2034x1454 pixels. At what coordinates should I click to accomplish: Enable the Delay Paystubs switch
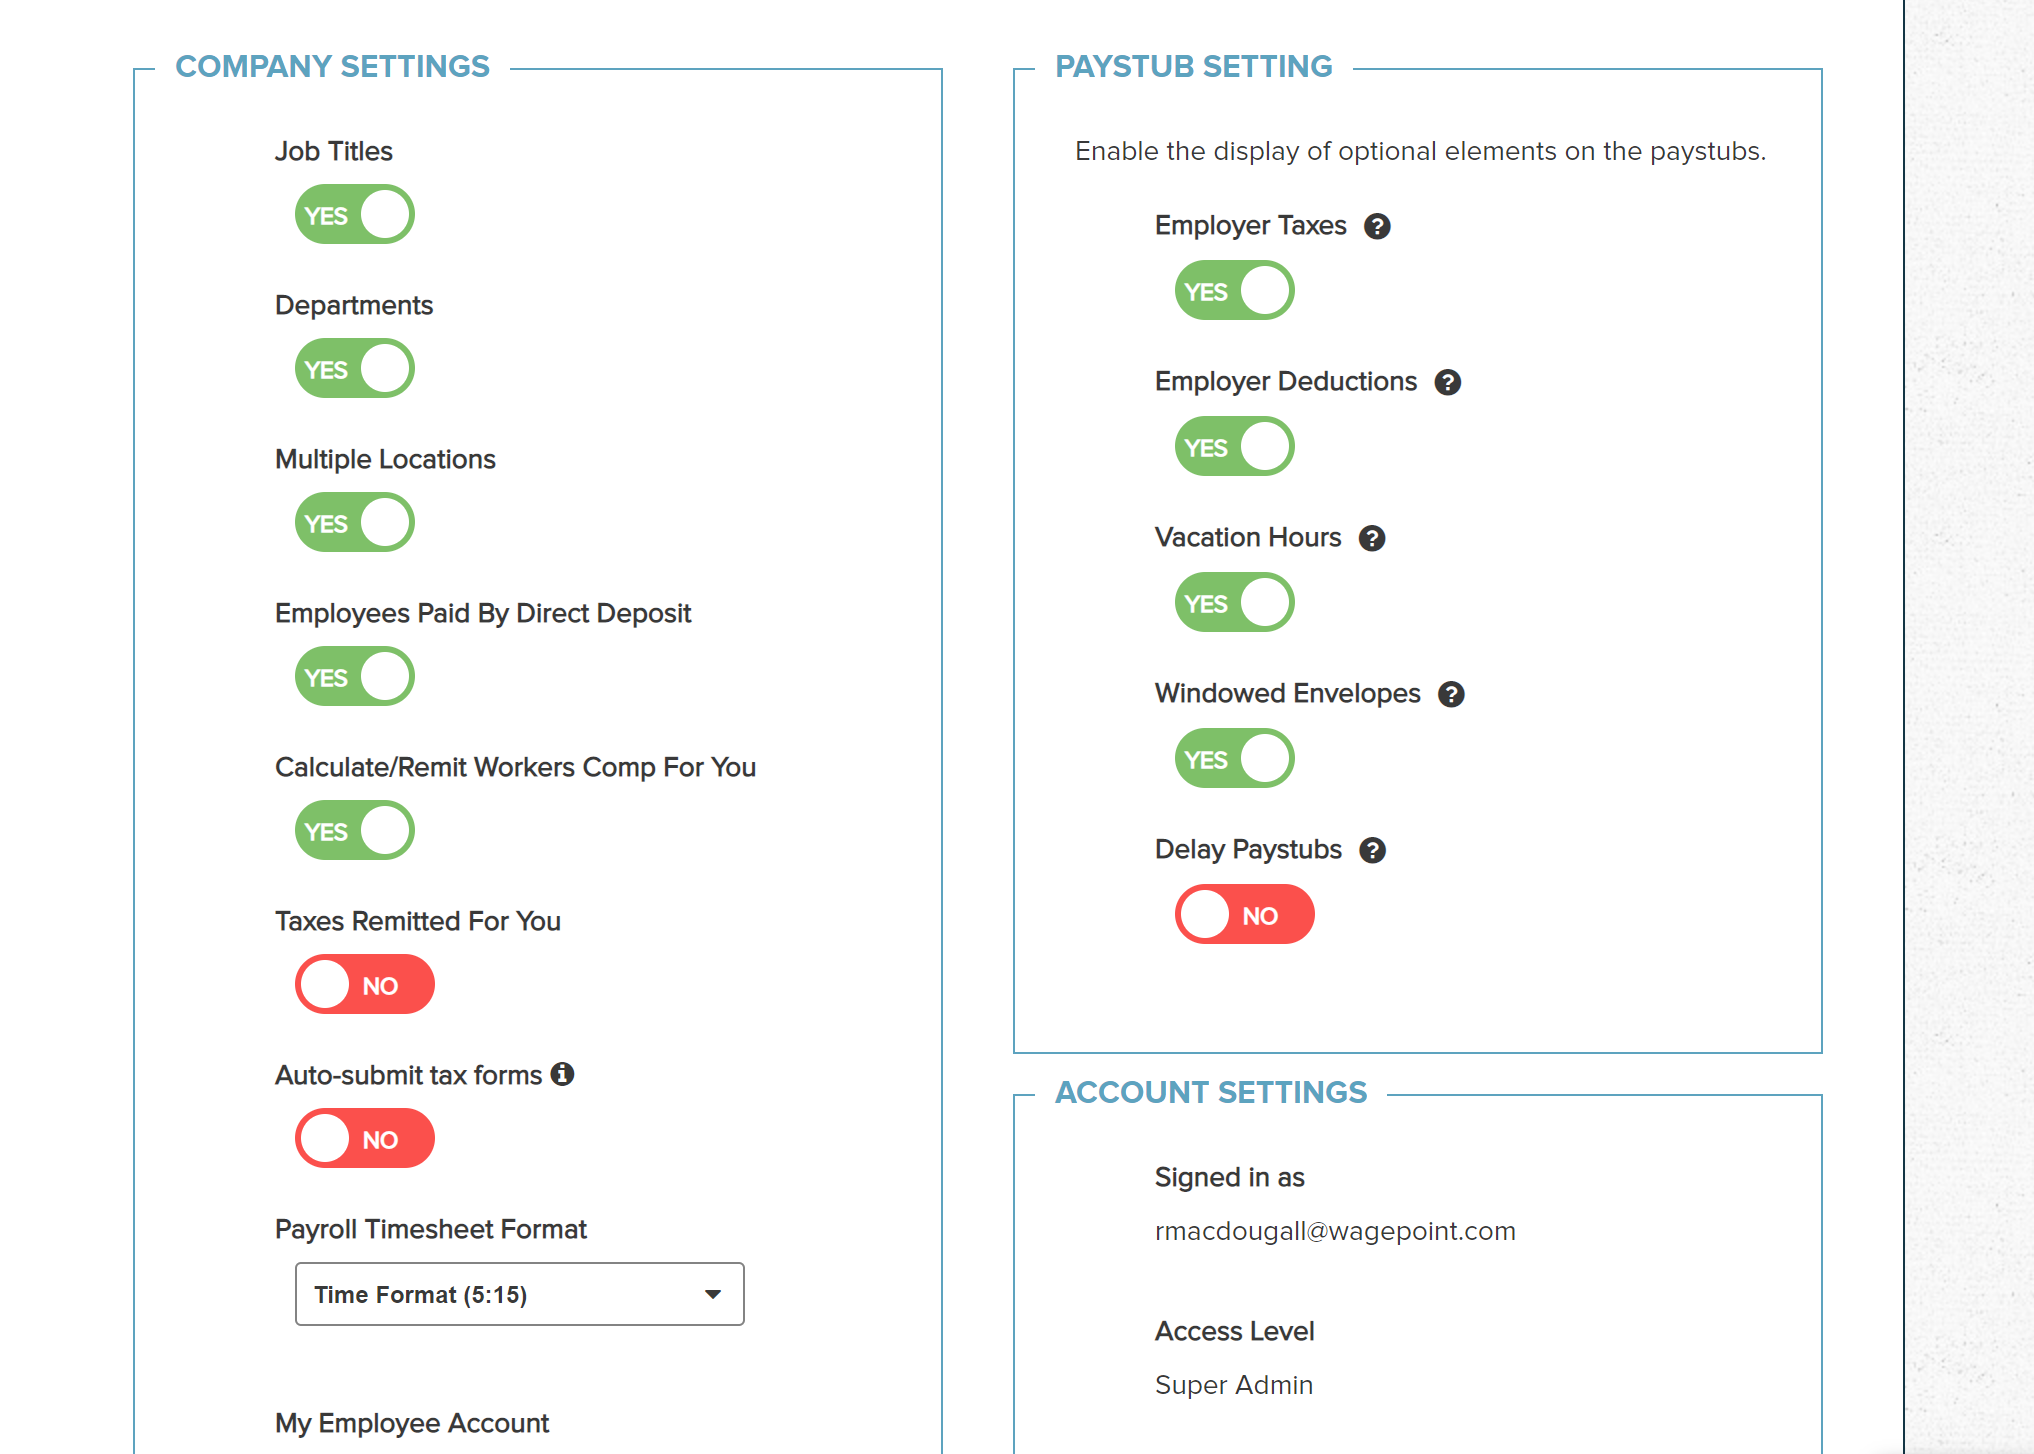[x=1245, y=915]
